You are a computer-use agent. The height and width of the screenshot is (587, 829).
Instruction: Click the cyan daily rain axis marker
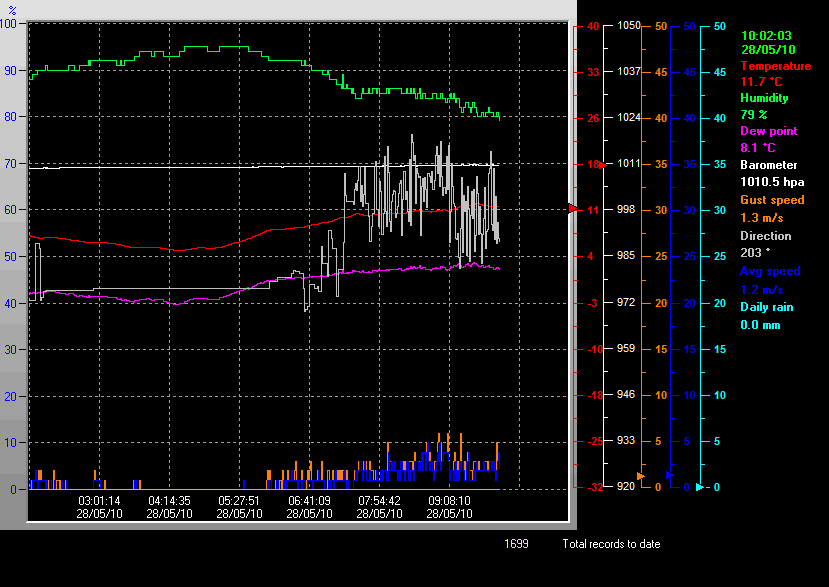[x=699, y=487]
